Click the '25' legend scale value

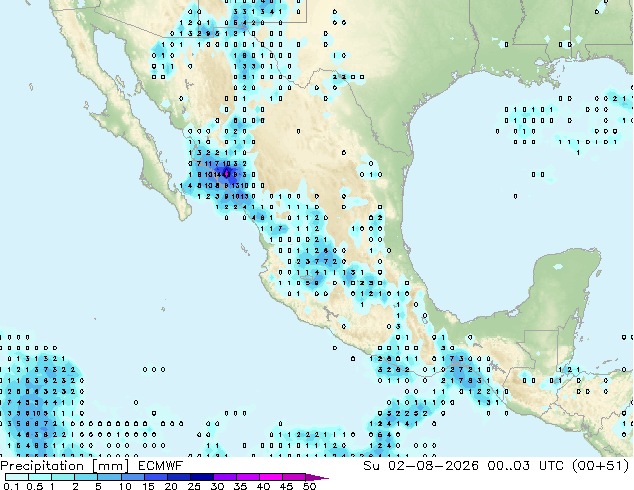pos(194,486)
